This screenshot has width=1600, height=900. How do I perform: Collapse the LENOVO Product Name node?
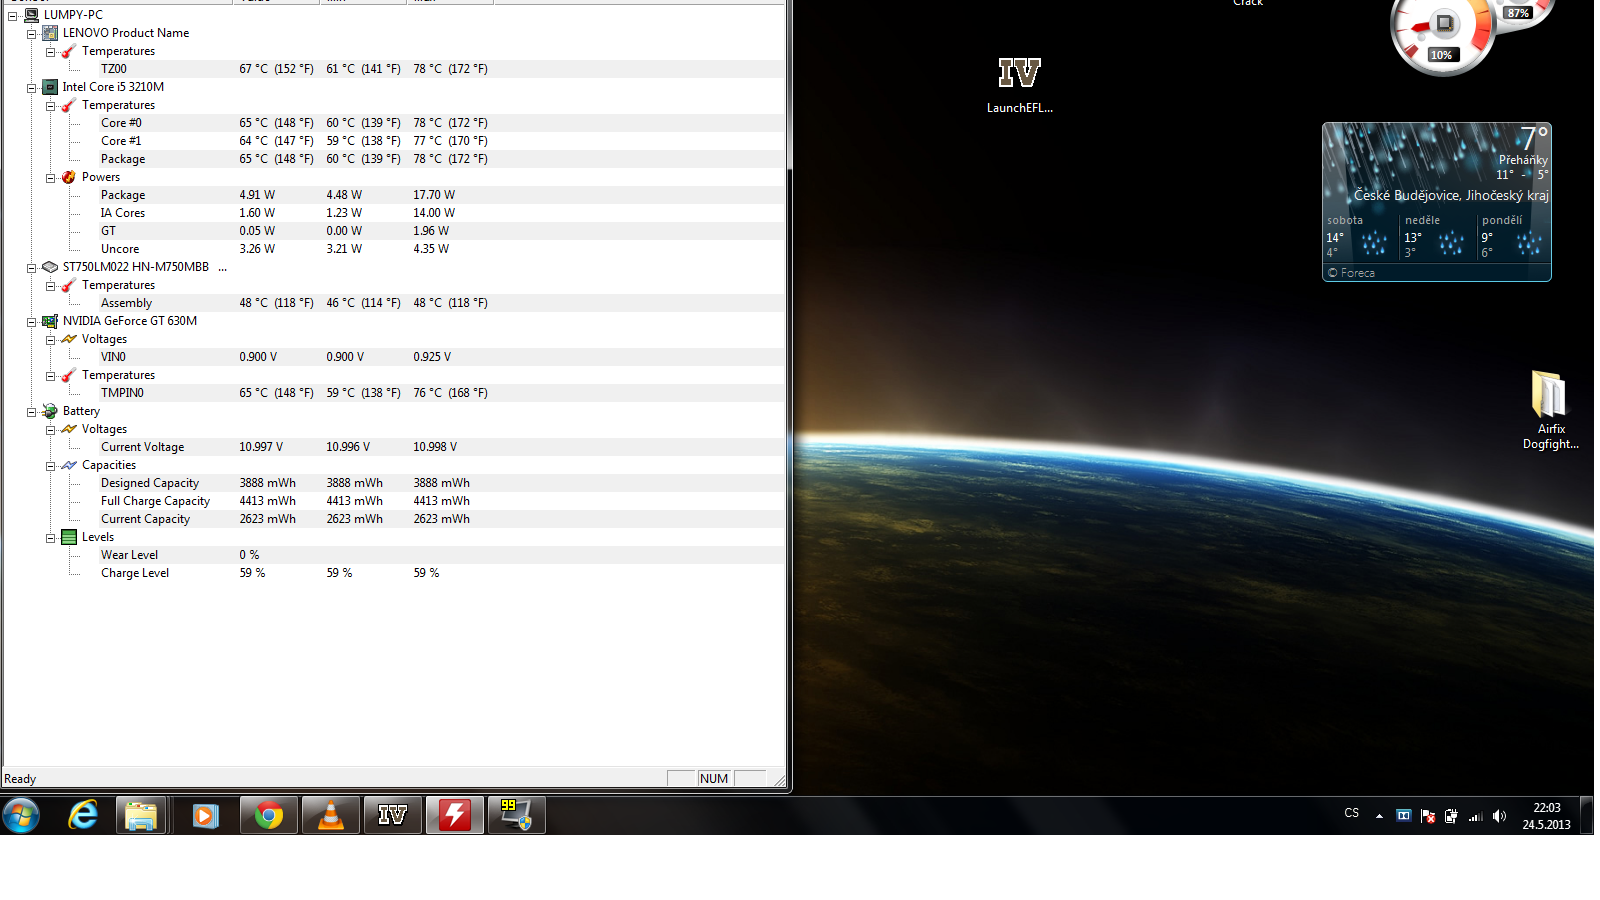pos(31,34)
